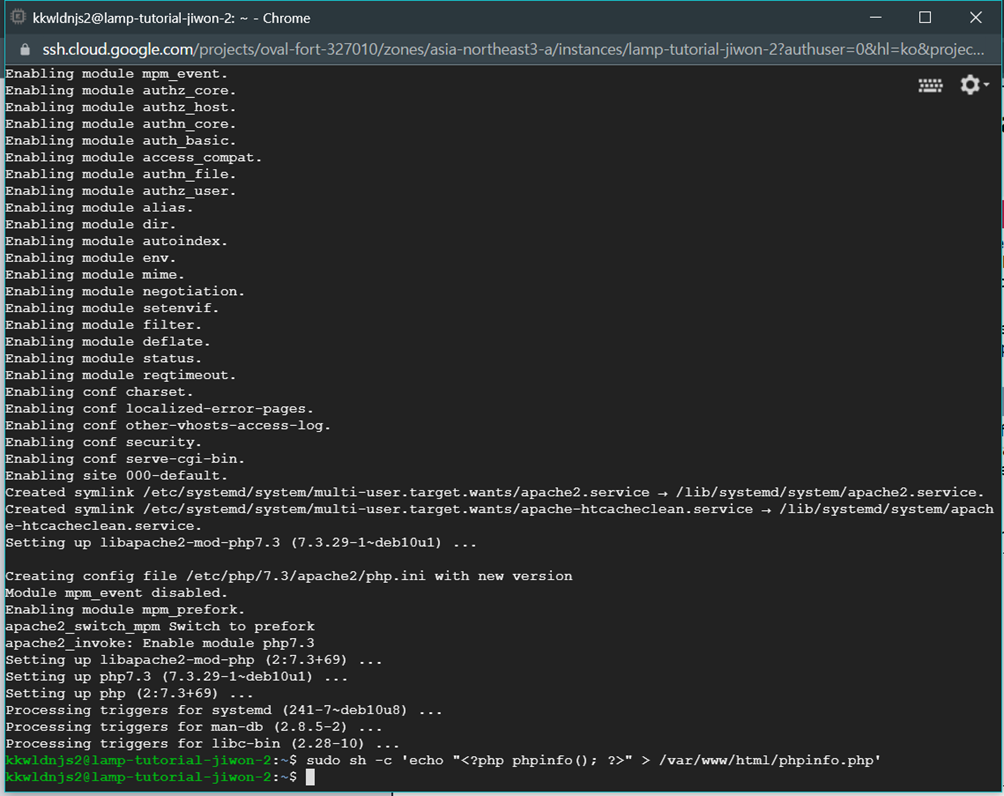1004x796 pixels.
Task: Click the line 'Enabling site 000-default.'
Action: (x=117, y=476)
